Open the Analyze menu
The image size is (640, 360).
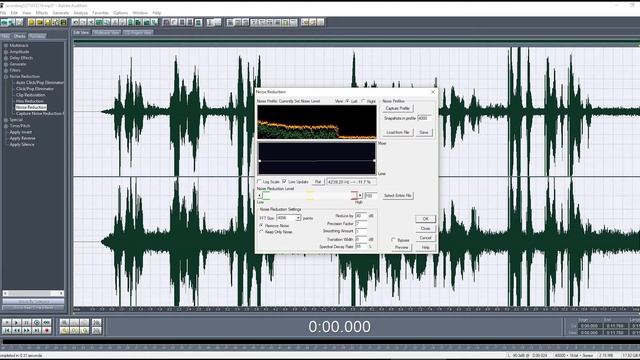81,13
